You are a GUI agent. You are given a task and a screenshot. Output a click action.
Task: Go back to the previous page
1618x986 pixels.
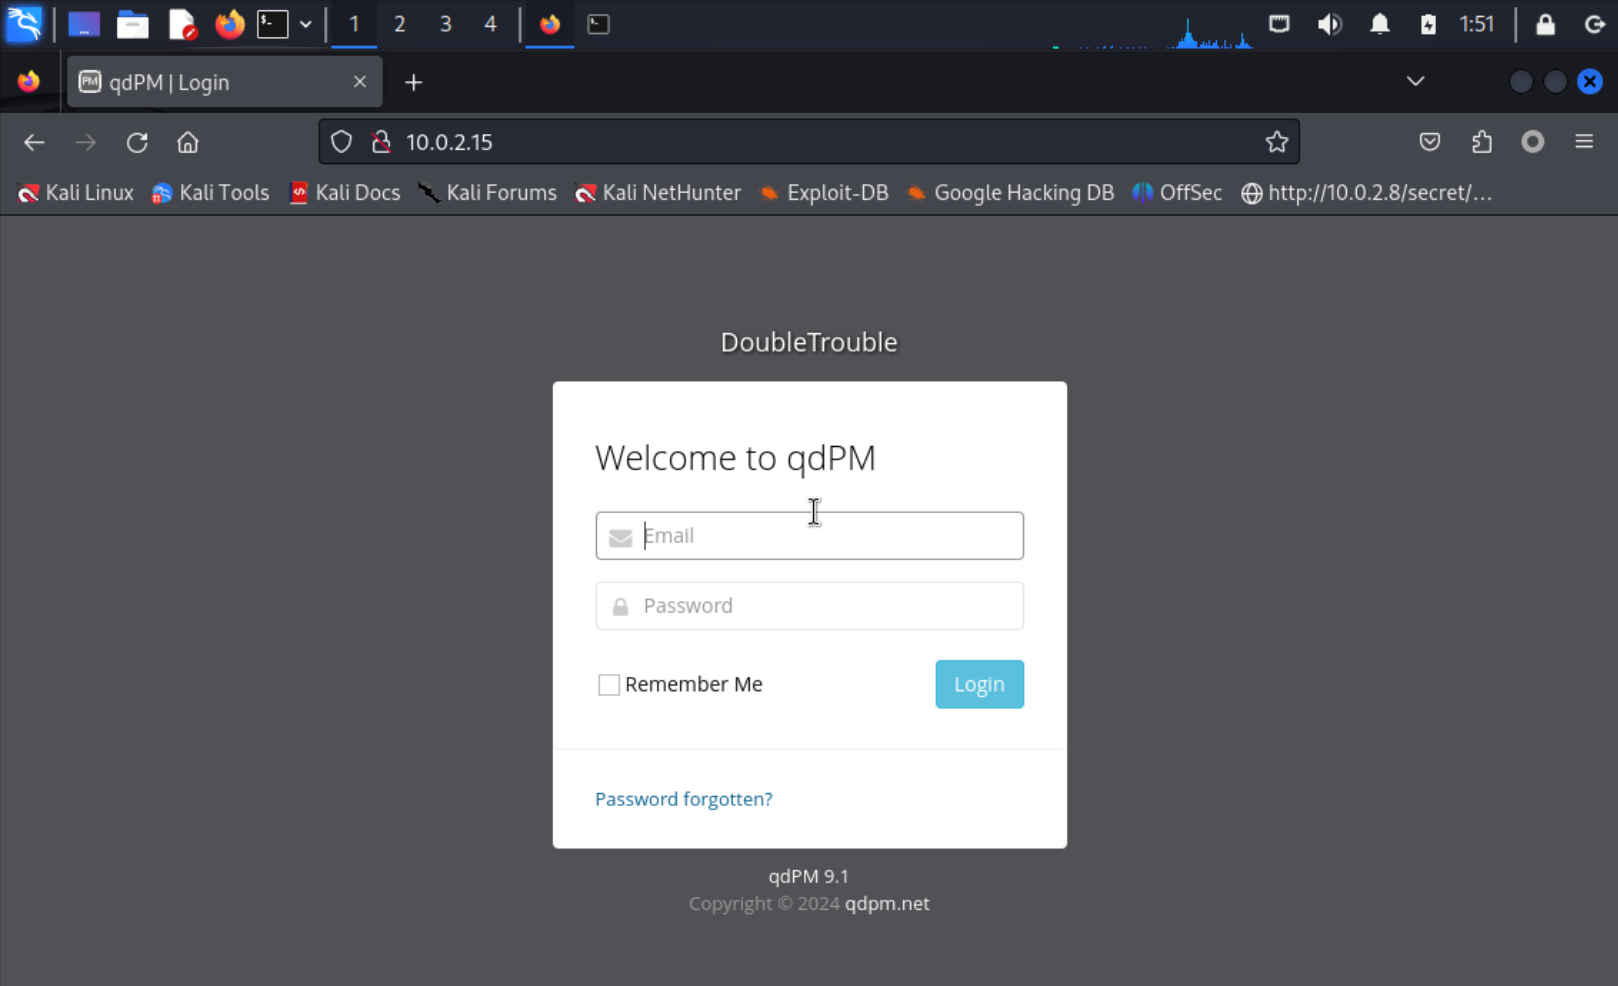coord(34,142)
